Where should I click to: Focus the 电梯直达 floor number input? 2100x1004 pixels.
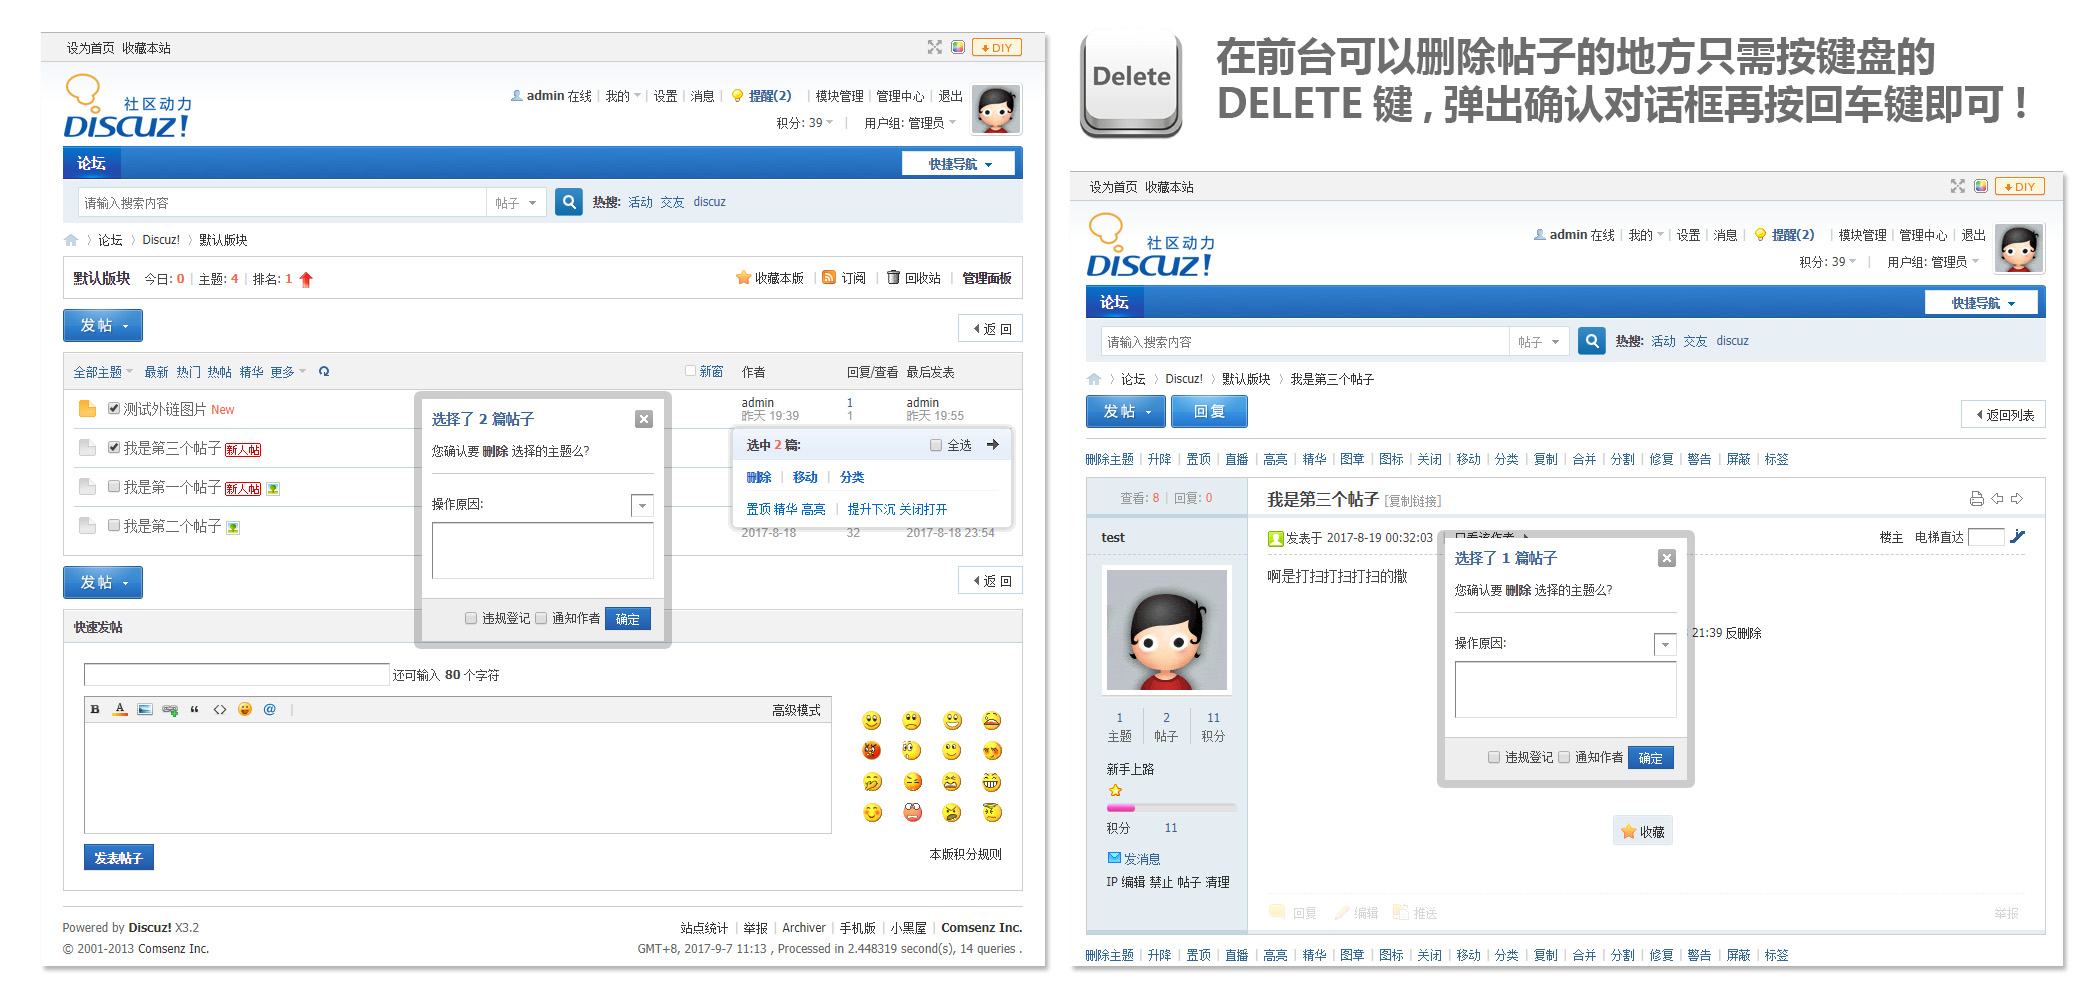[1987, 537]
